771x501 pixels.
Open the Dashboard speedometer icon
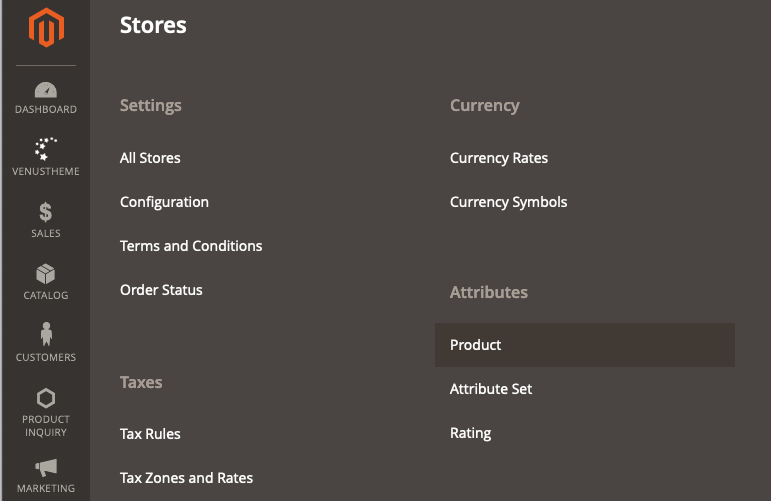coord(46,90)
